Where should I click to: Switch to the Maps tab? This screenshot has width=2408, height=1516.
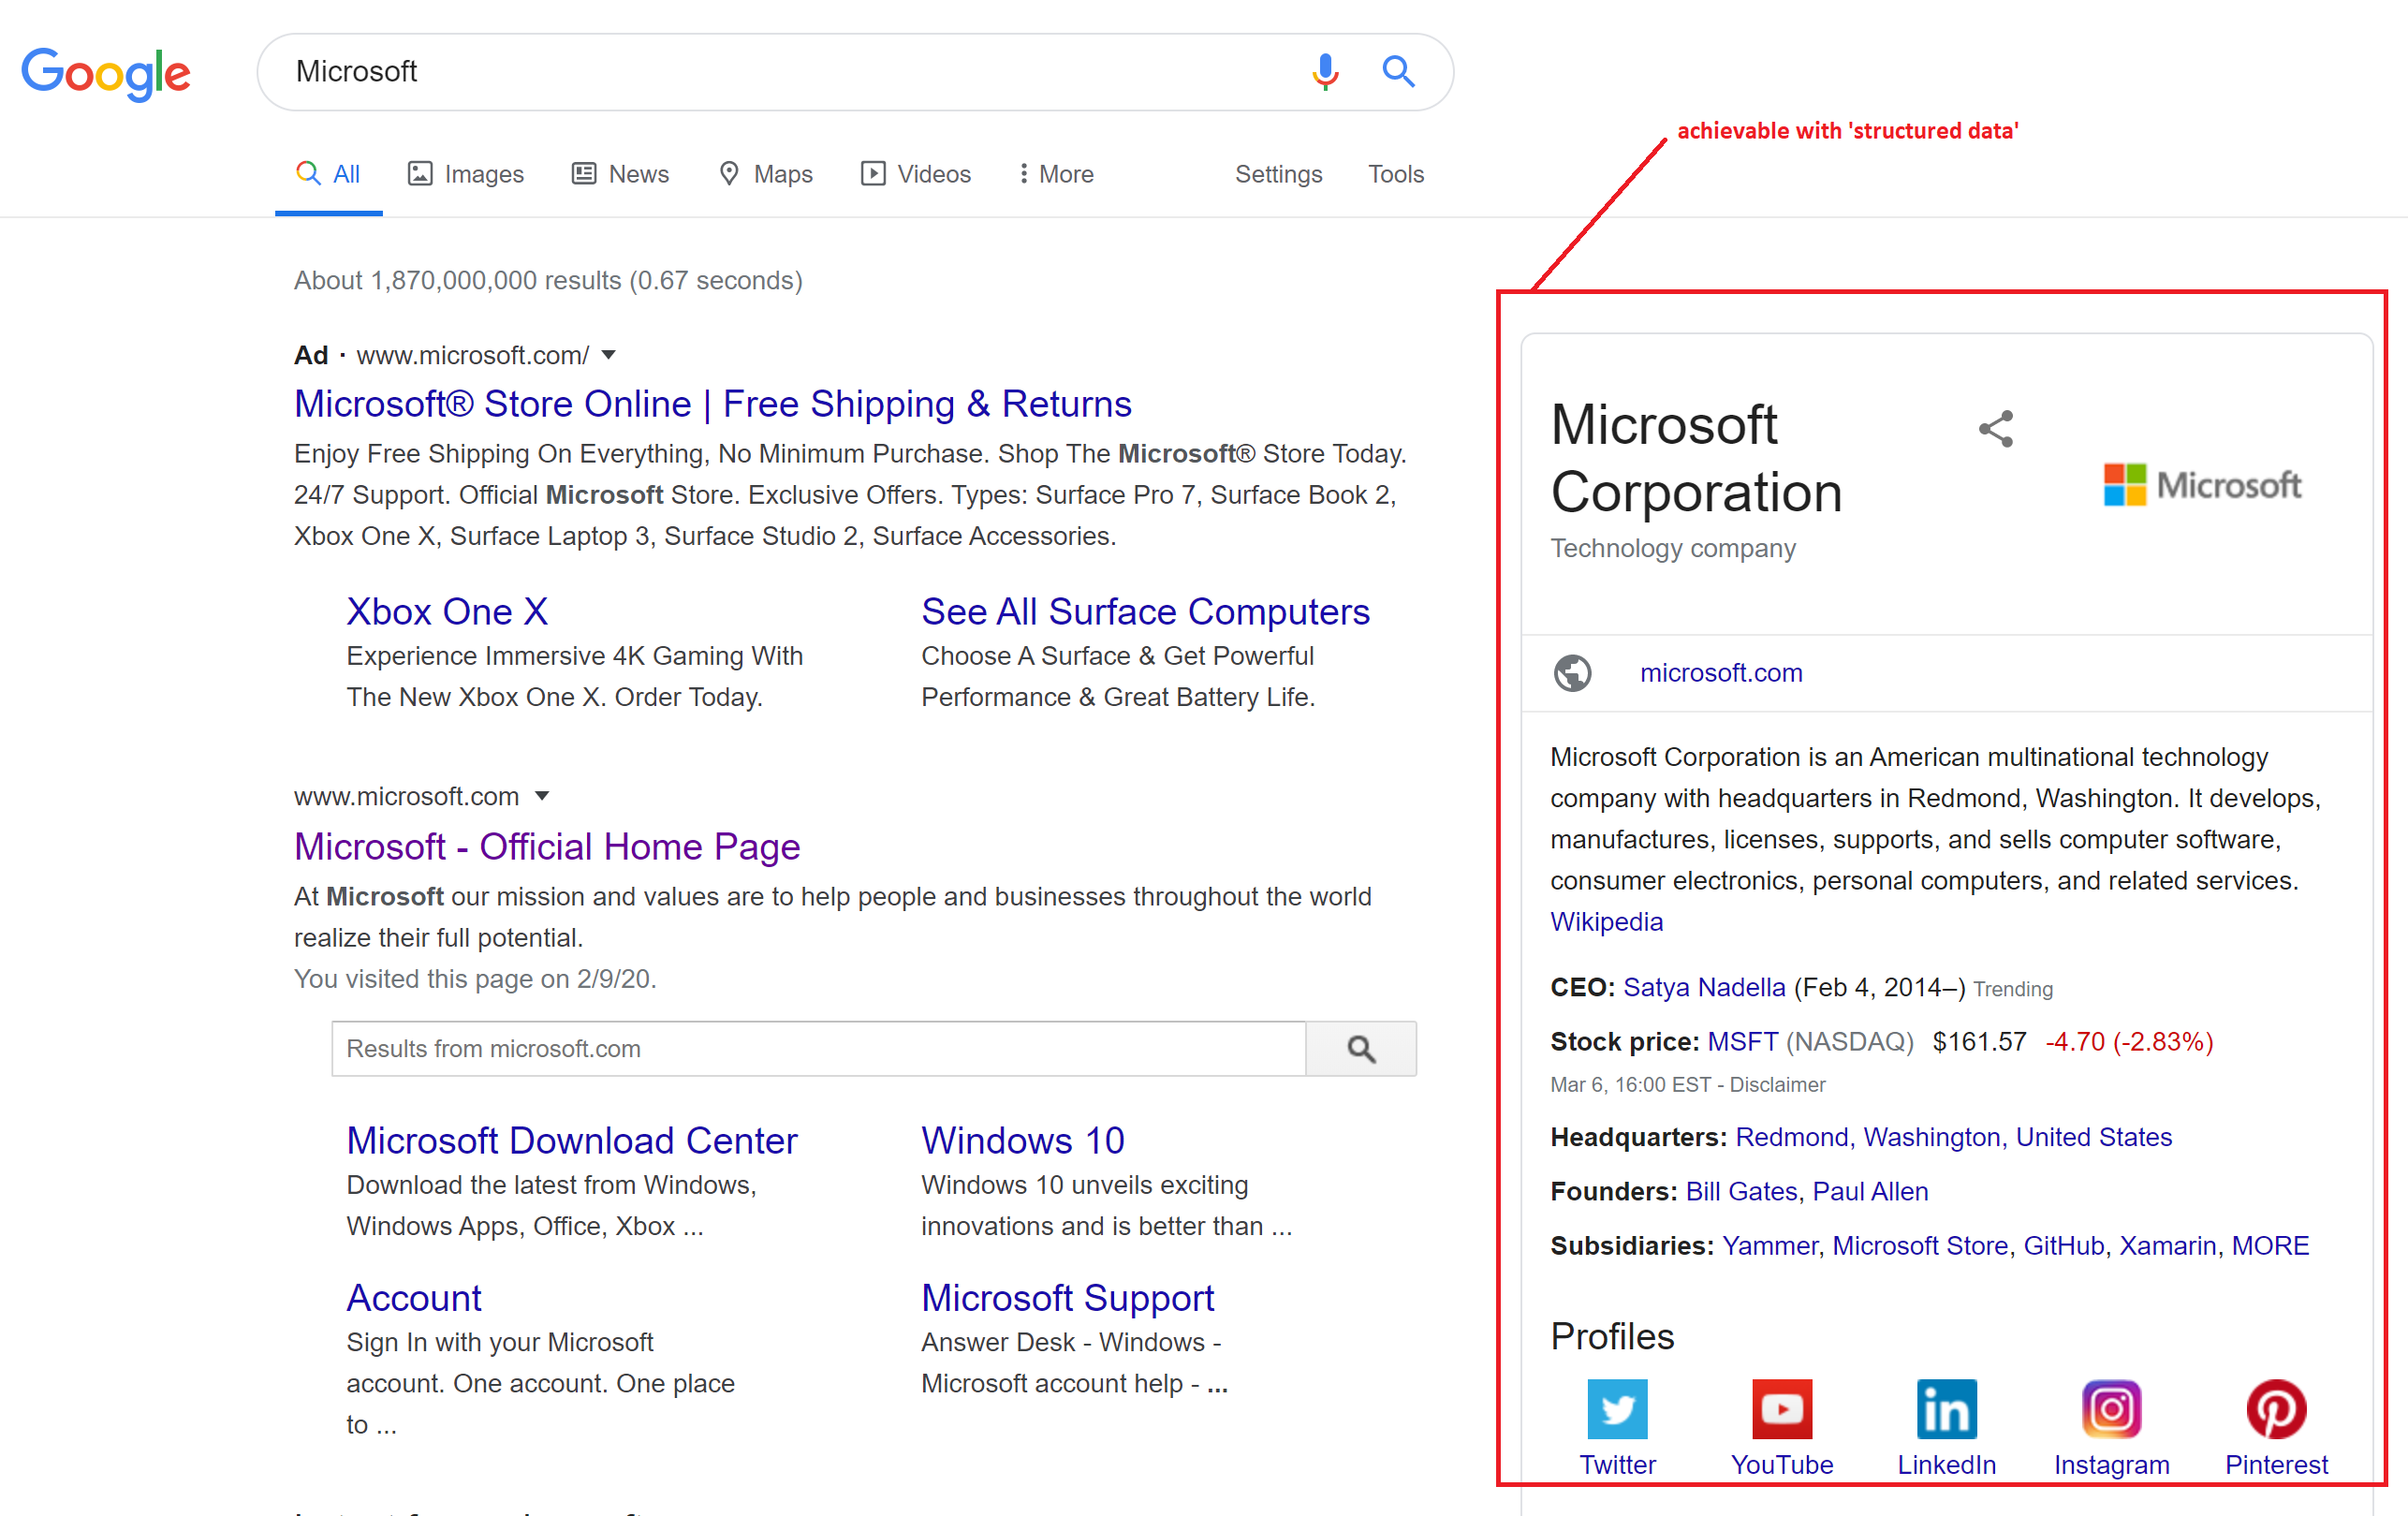(766, 174)
